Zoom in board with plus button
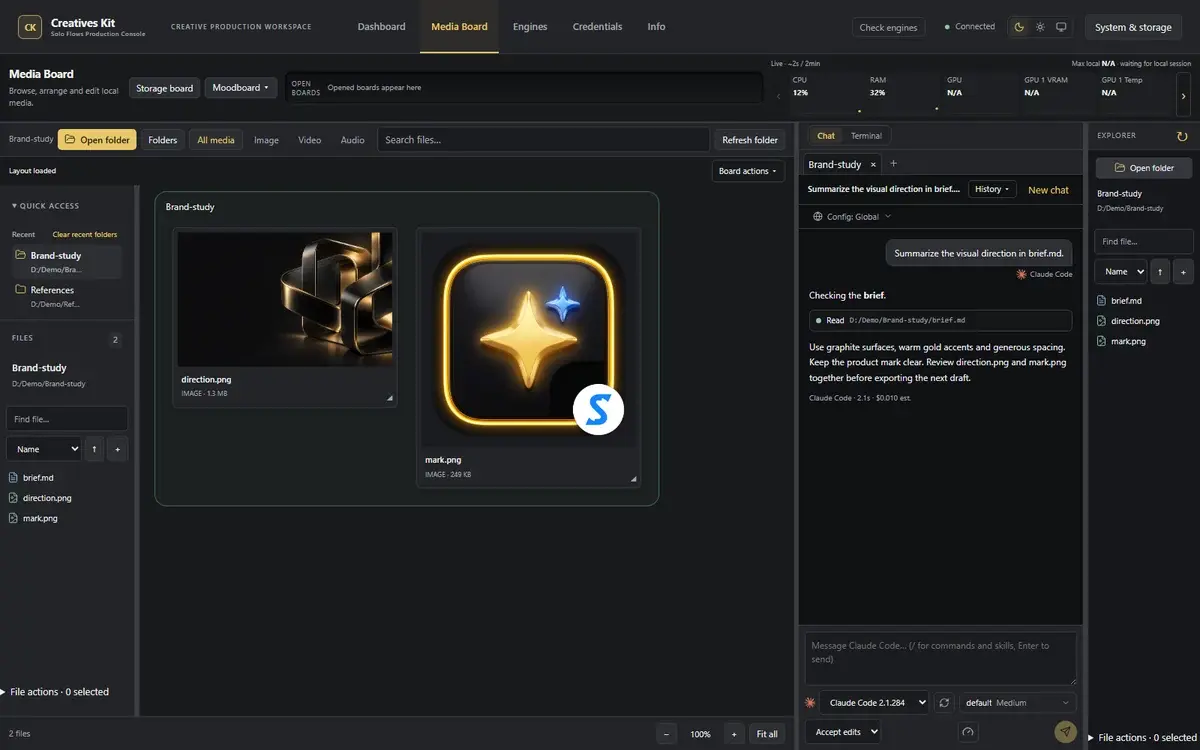The height and width of the screenshot is (750, 1200). tap(734, 734)
